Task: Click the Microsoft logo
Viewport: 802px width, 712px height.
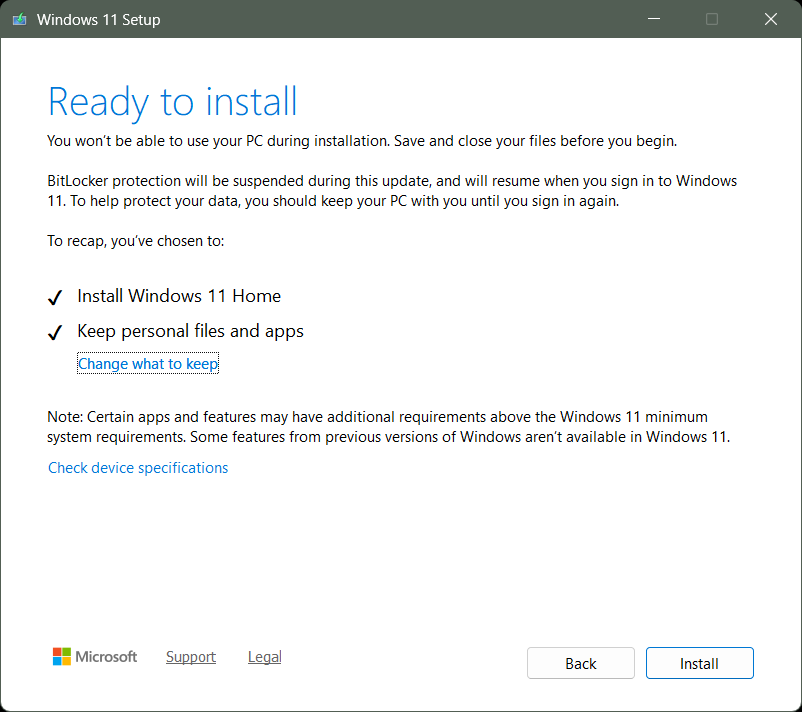Action: click(x=95, y=656)
